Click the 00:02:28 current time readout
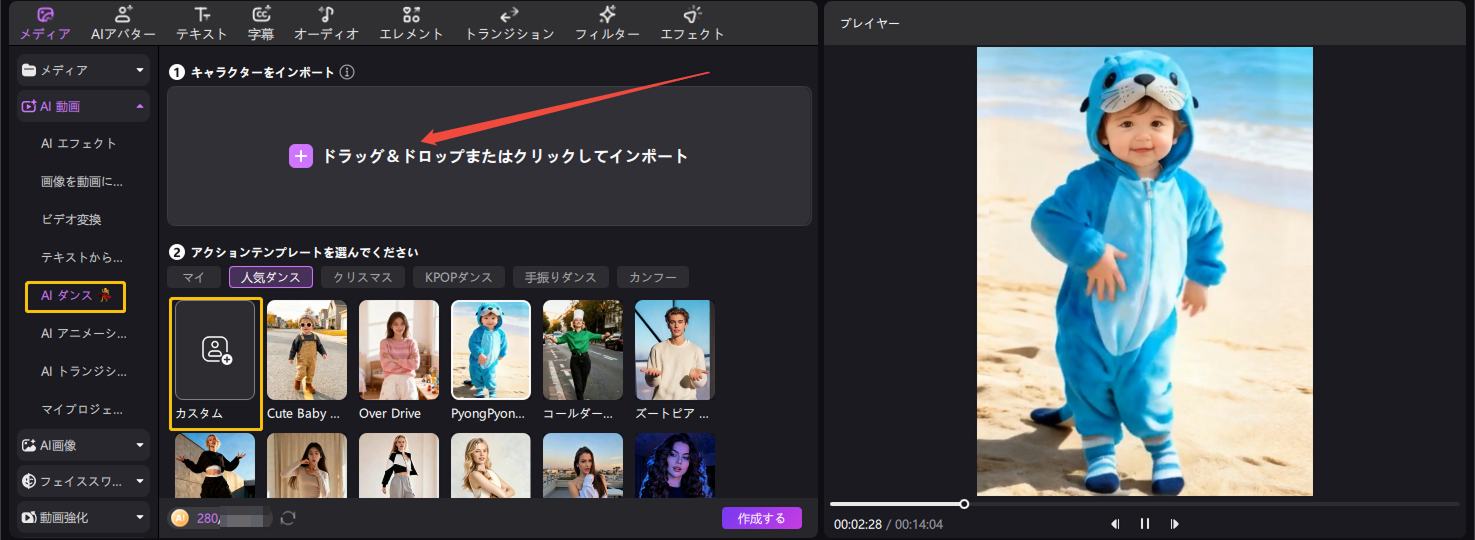1475x540 pixels. [858, 524]
